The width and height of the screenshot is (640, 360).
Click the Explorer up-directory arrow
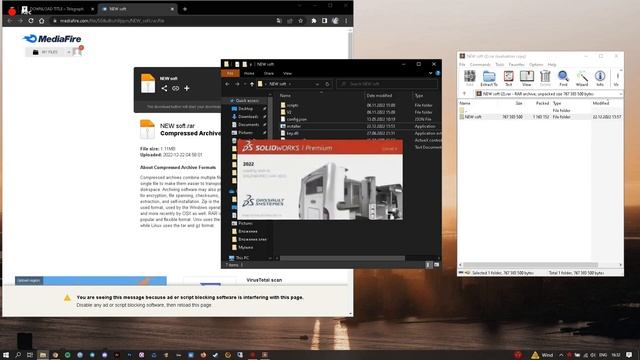252,84
